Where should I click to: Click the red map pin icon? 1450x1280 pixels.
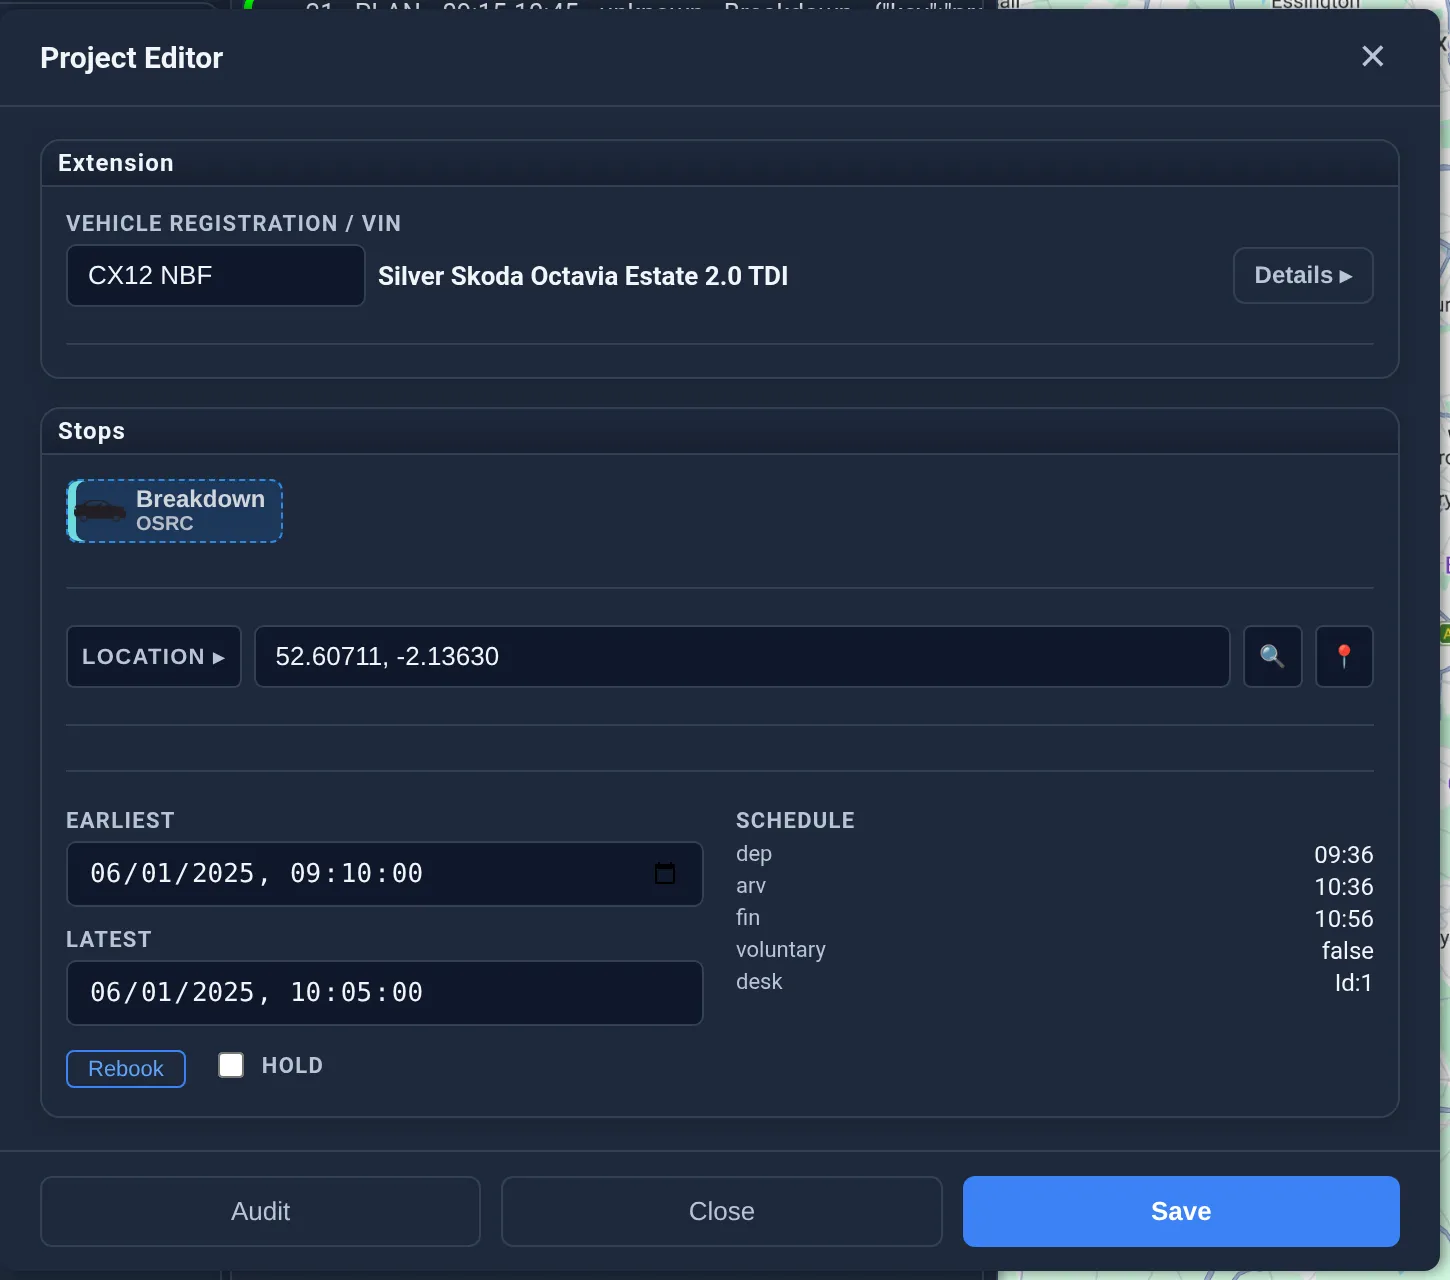click(1344, 656)
